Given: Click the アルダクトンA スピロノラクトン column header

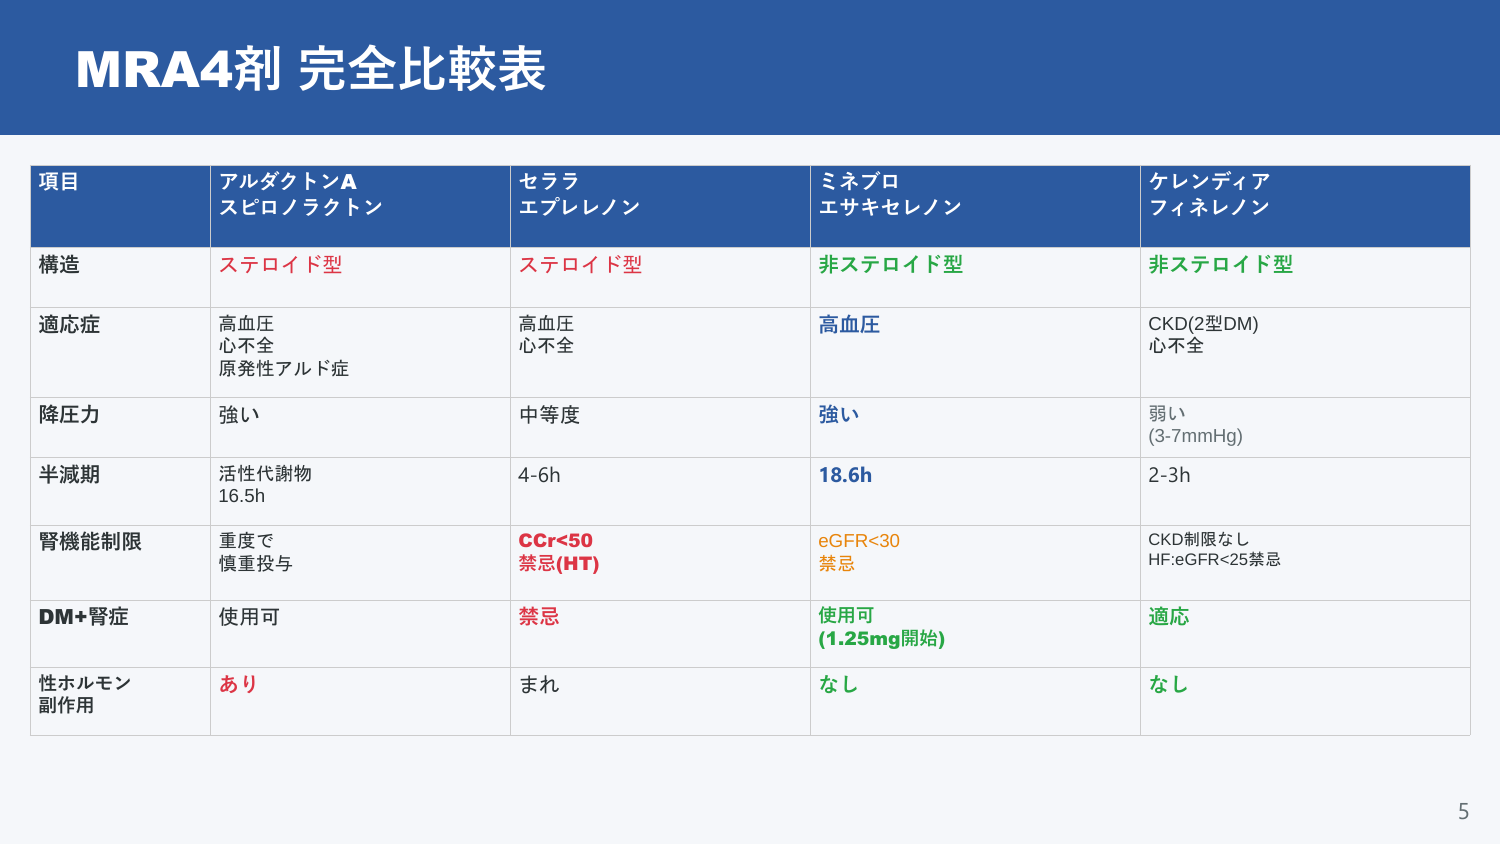Looking at the screenshot, I should tap(360, 206).
